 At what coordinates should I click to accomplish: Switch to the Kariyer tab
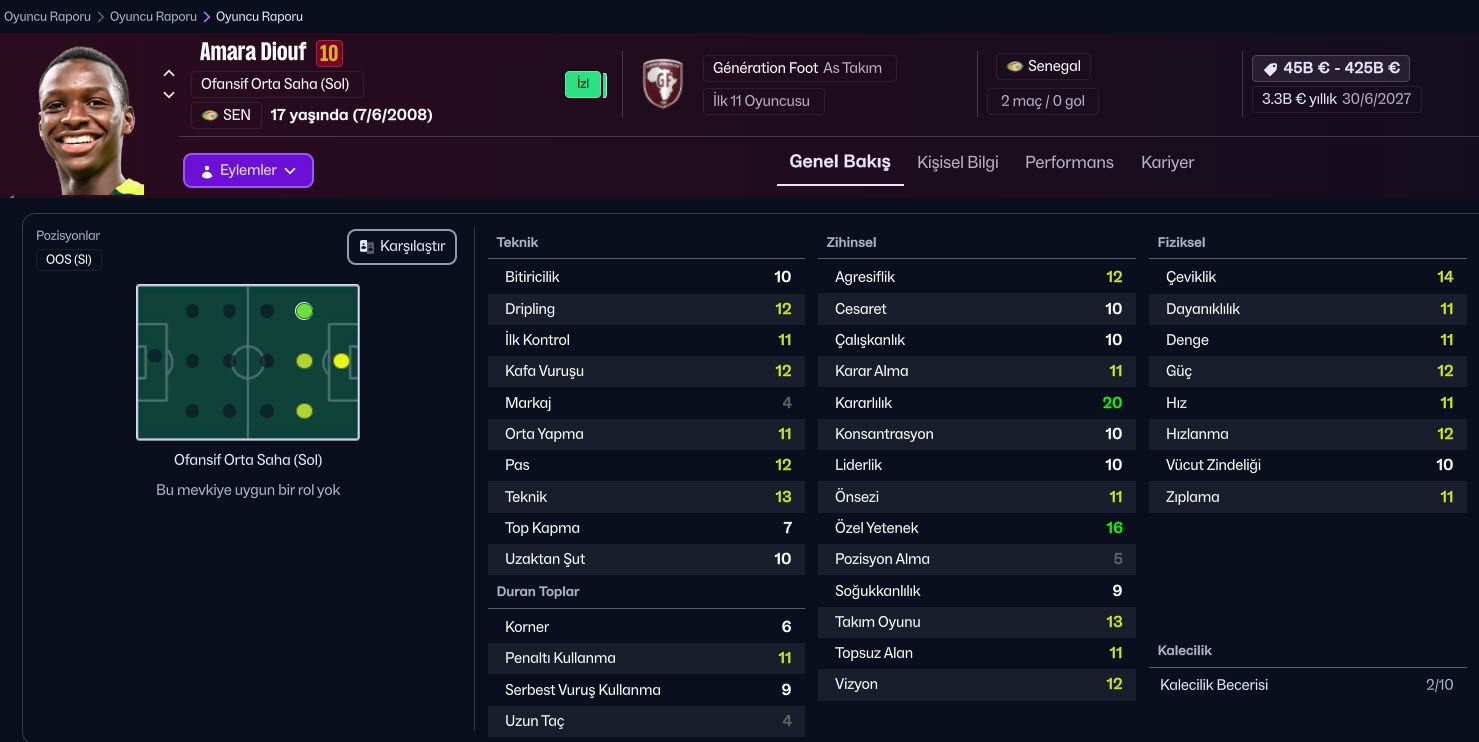[x=1167, y=162]
